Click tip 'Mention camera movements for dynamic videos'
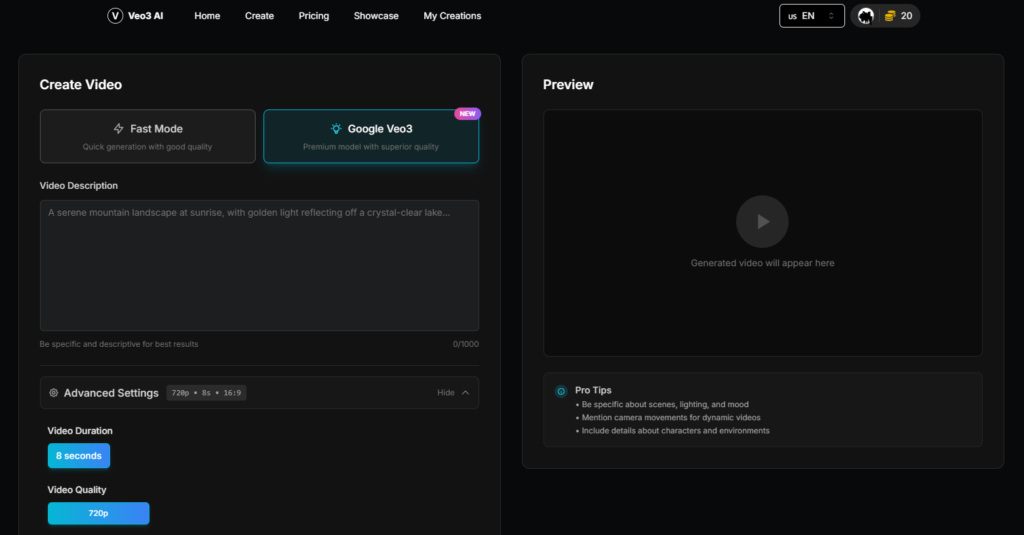The width and height of the screenshot is (1024, 535). (671, 417)
